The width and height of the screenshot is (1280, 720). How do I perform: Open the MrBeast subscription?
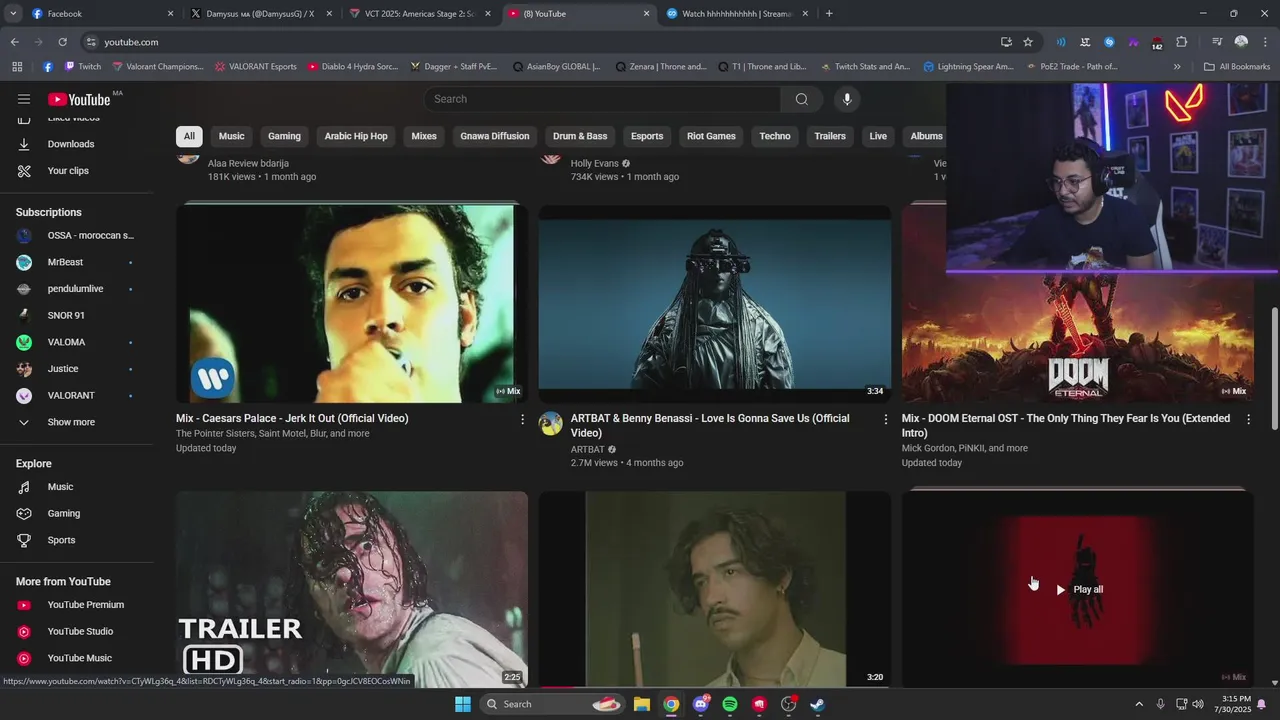tap(65, 262)
